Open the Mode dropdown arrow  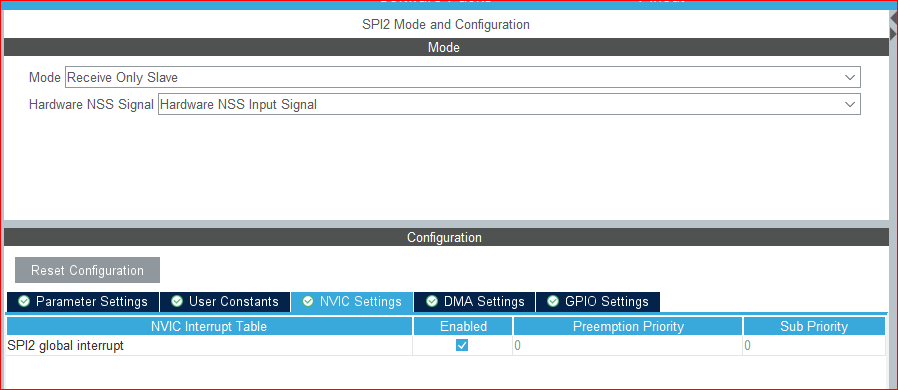(x=849, y=77)
